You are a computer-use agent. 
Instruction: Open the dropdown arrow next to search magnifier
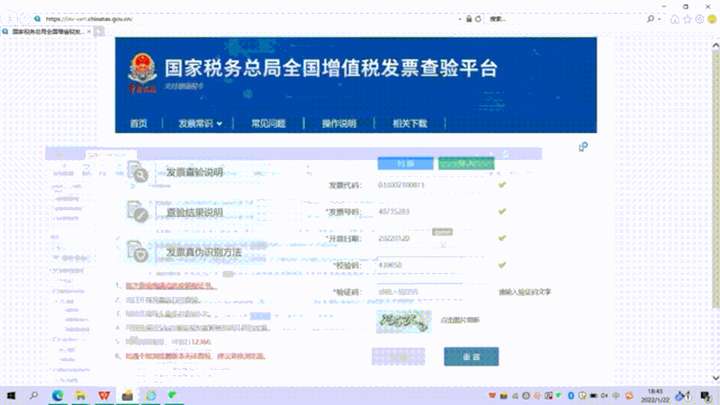[x=659, y=19]
